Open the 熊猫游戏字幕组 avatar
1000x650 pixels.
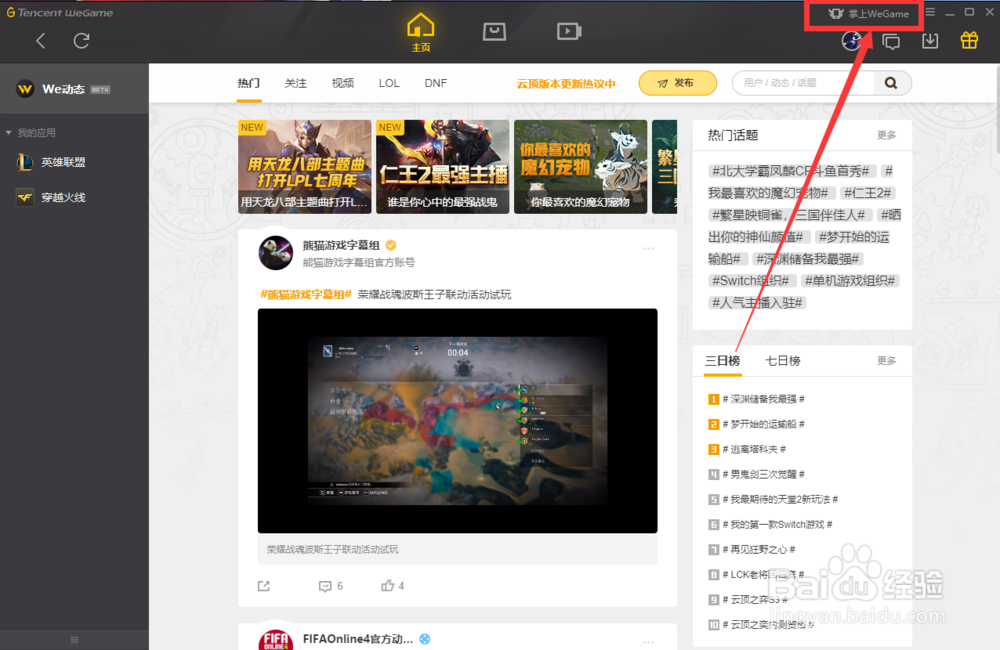[x=276, y=253]
